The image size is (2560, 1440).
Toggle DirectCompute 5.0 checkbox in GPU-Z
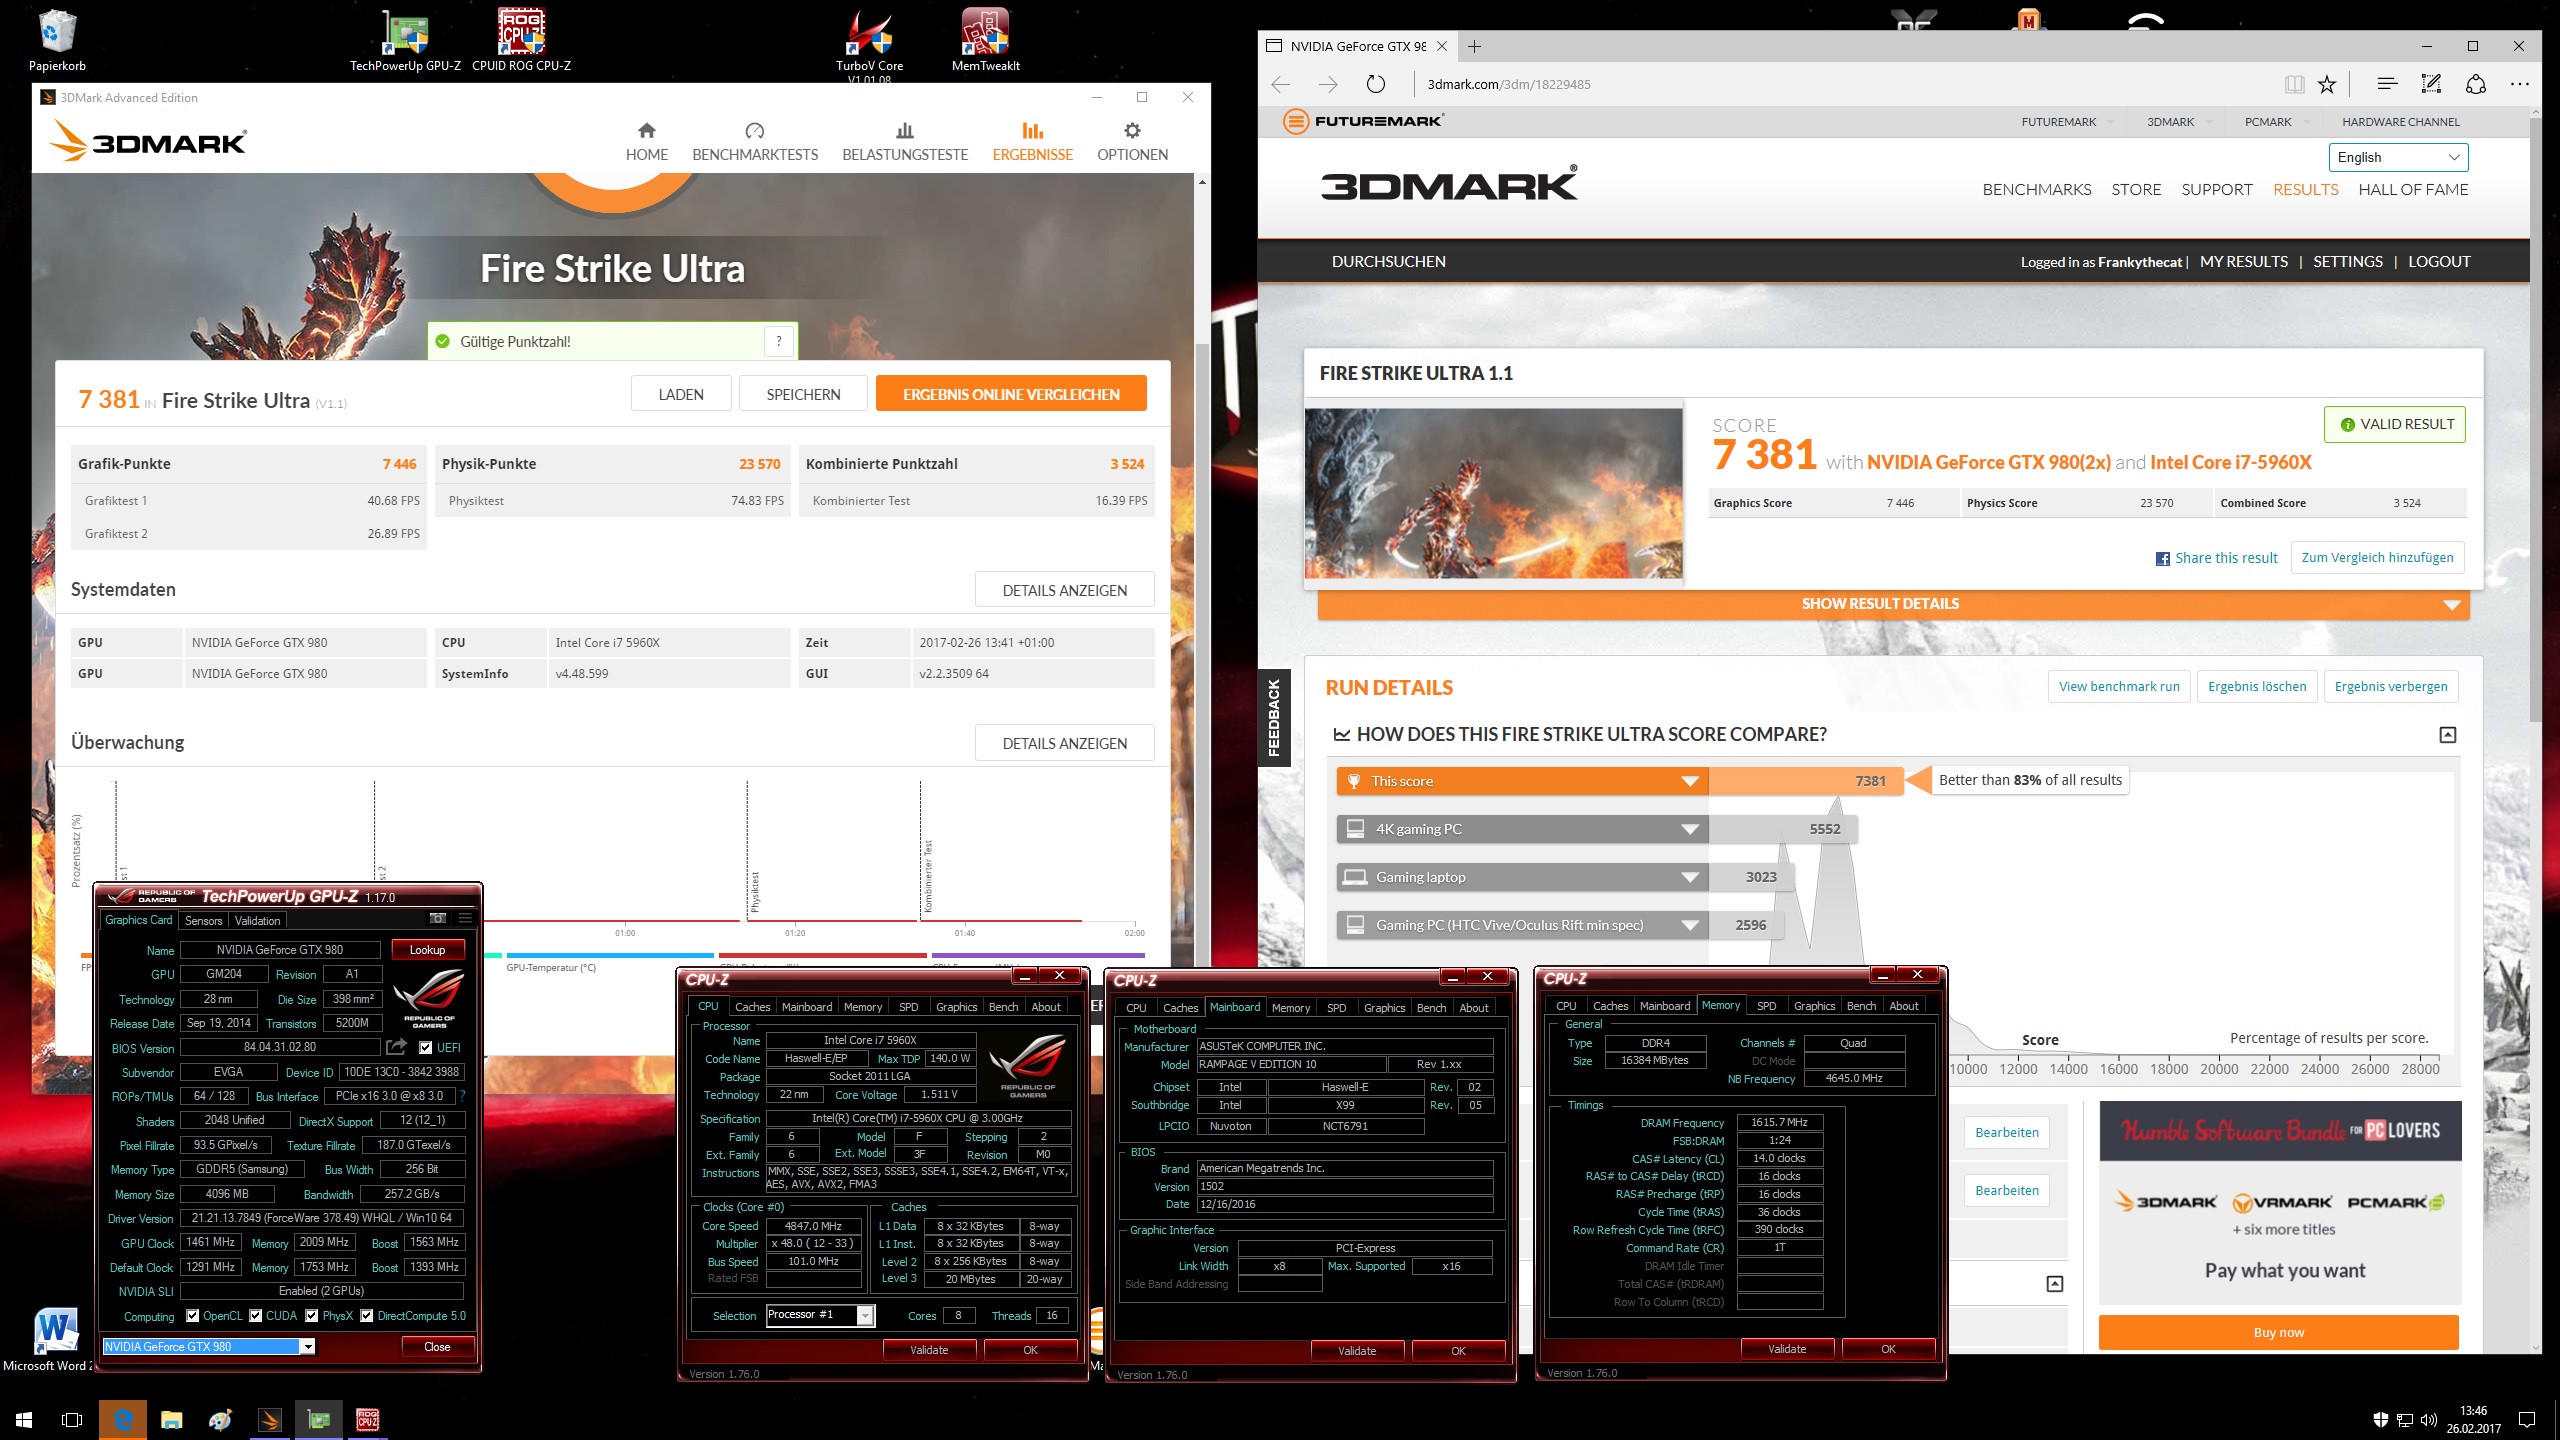367,1316
